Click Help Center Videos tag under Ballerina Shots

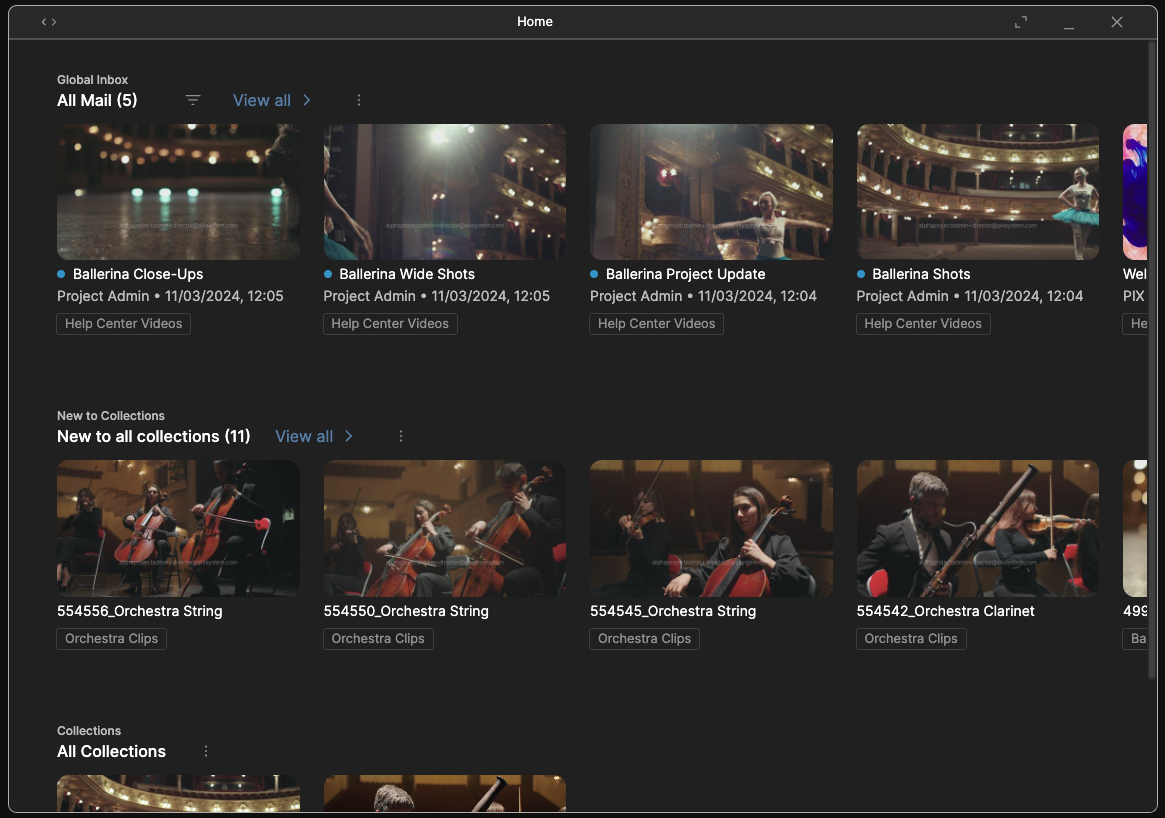tap(923, 324)
